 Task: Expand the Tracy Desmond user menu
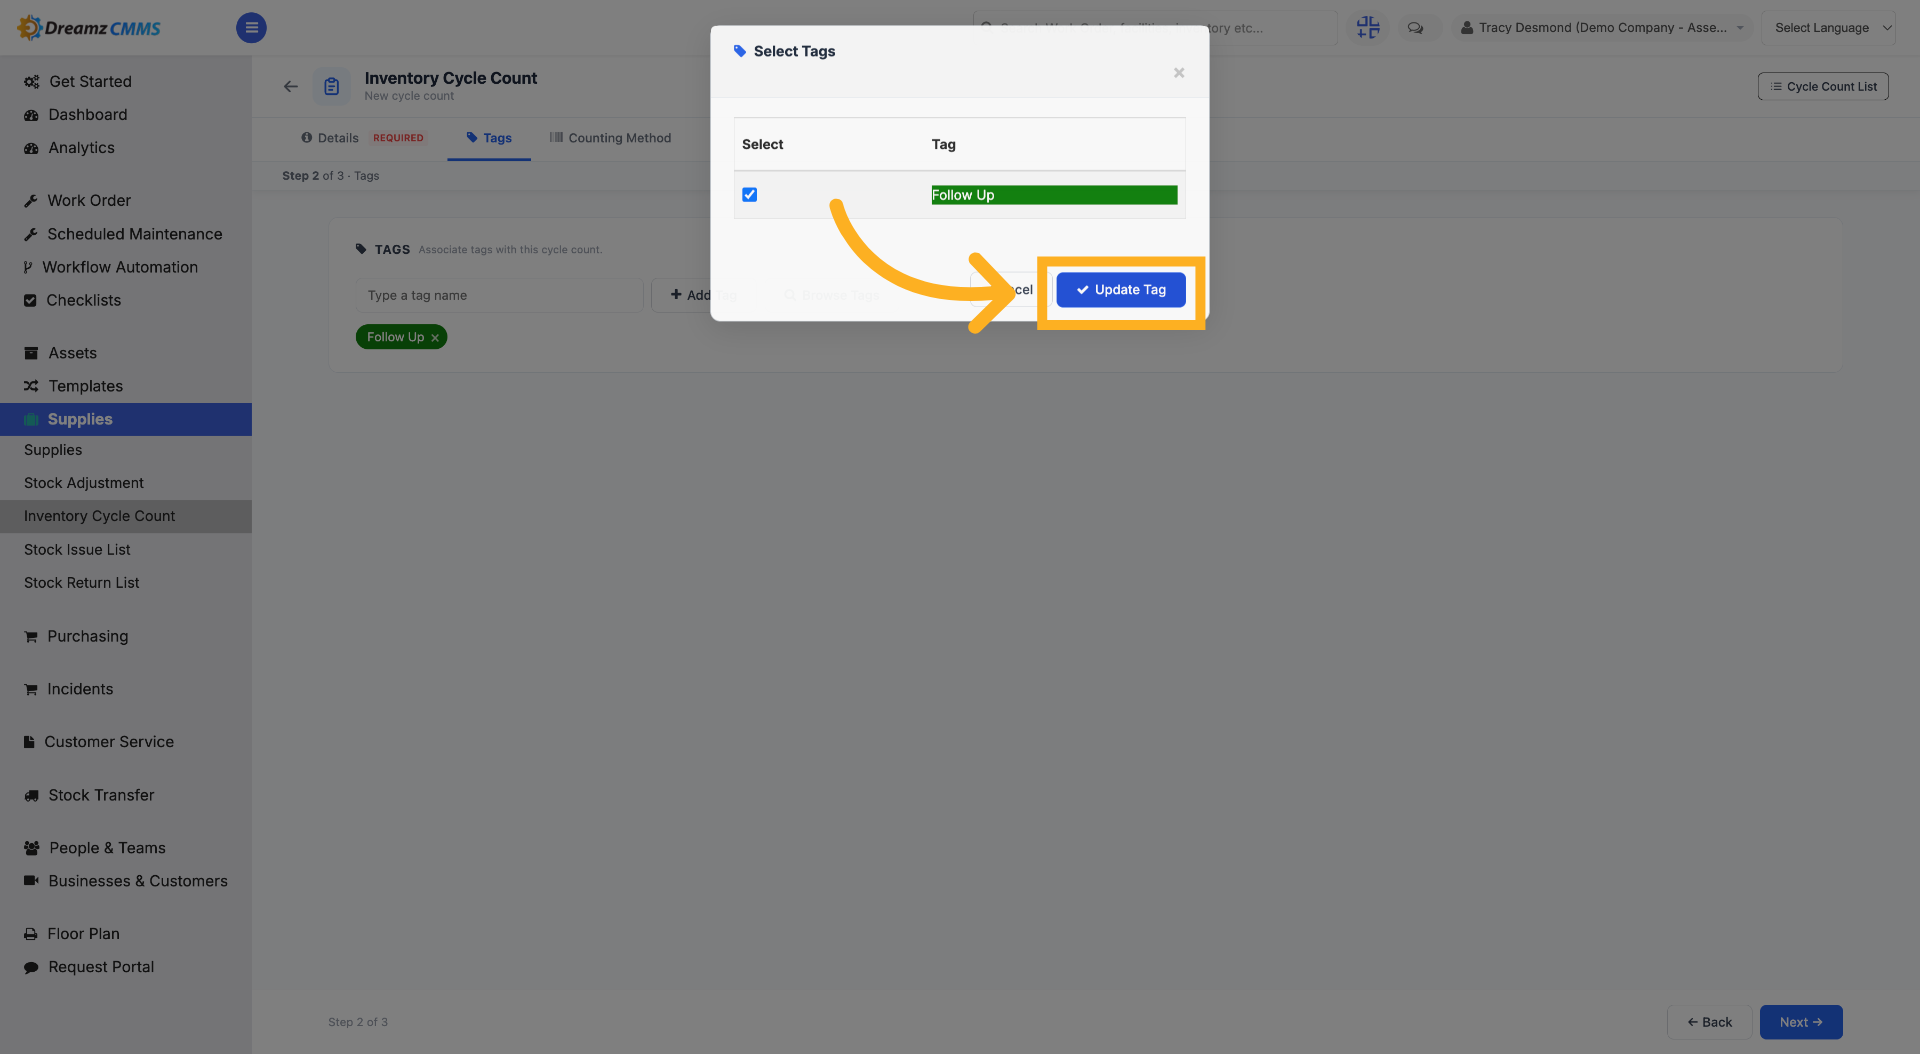point(1601,28)
